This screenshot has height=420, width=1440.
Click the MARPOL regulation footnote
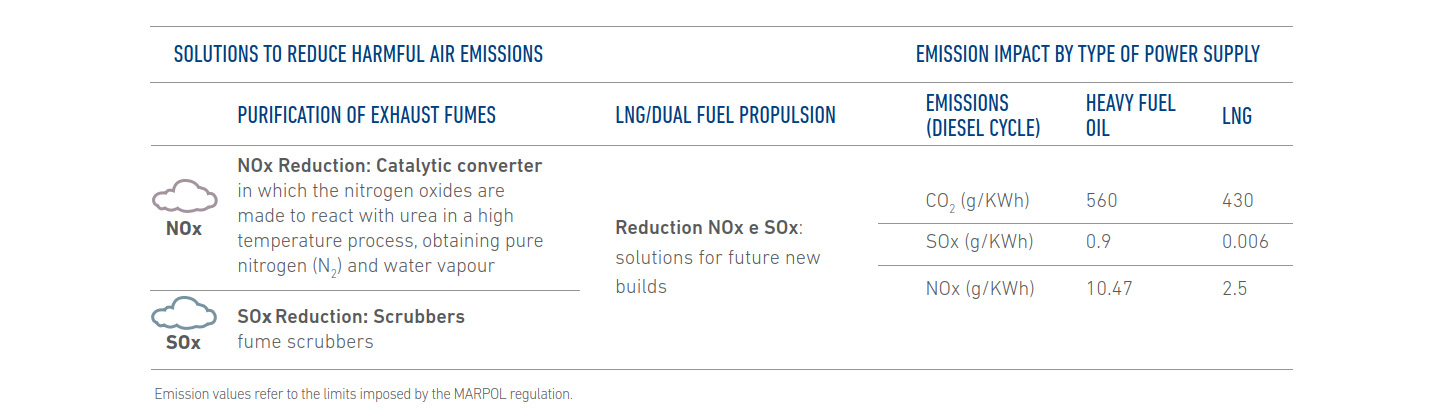point(364,394)
